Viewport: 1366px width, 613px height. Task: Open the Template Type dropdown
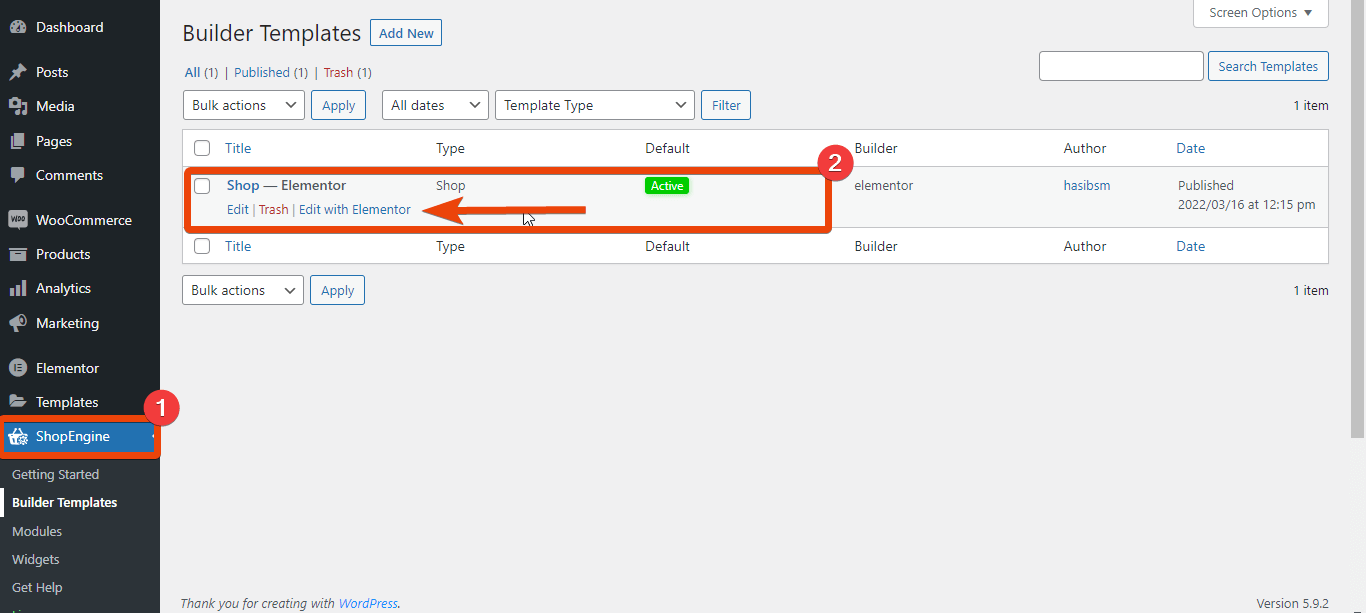tap(595, 105)
